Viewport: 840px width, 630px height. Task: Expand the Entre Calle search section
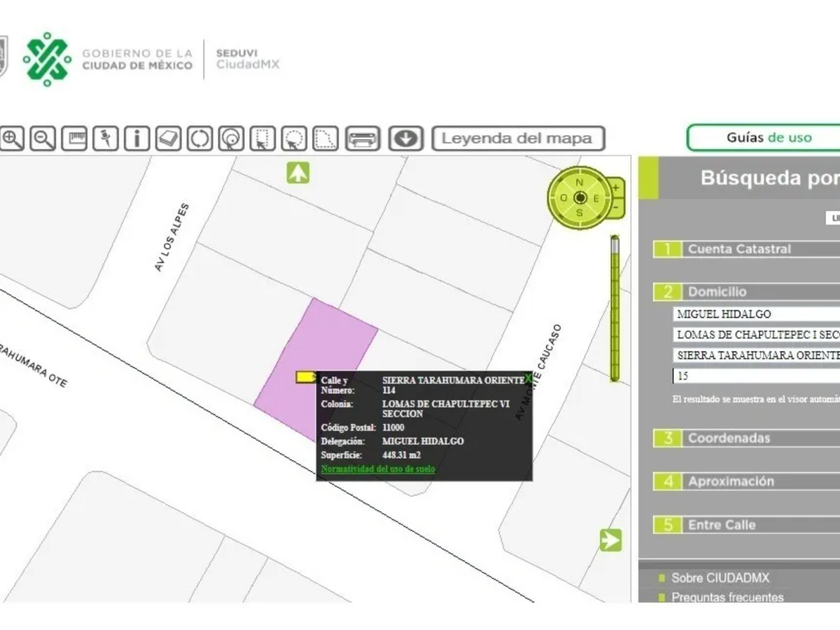tap(721, 525)
